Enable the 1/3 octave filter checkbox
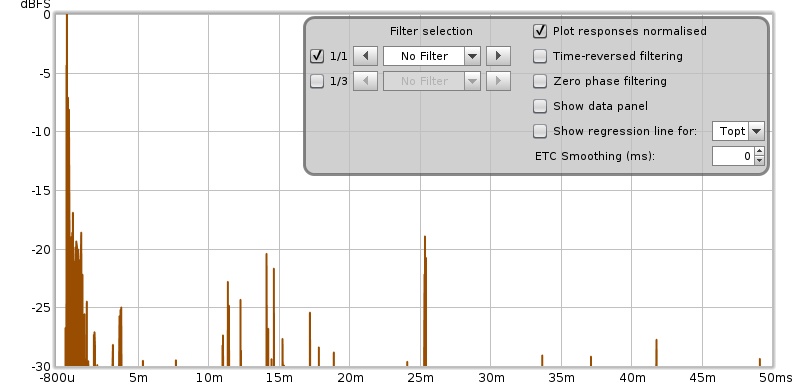Screen dimensions: 800x386 click(x=317, y=81)
